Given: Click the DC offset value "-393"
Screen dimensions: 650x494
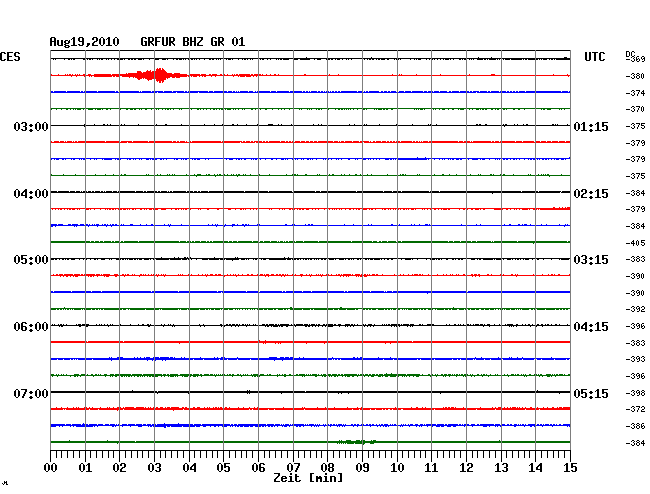Looking at the screenshot, I should coord(635,359).
